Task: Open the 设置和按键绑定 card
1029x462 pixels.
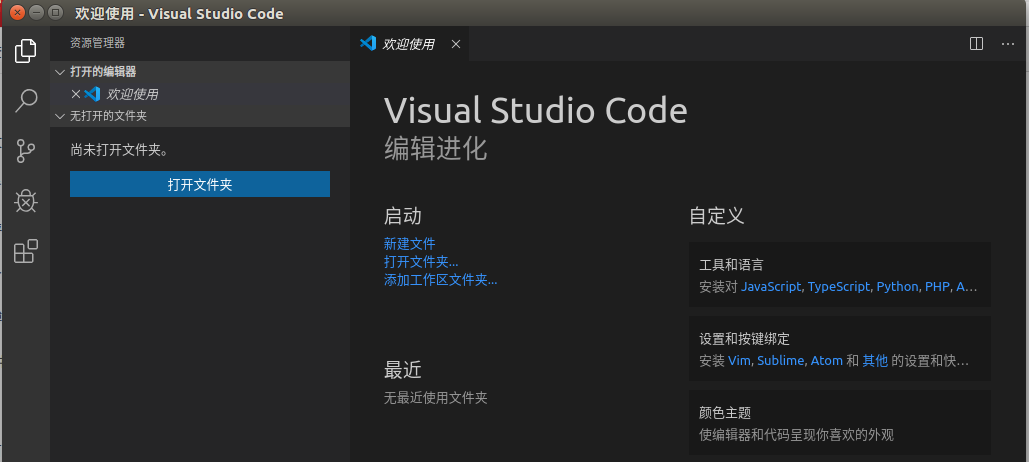Action: click(839, 348)
